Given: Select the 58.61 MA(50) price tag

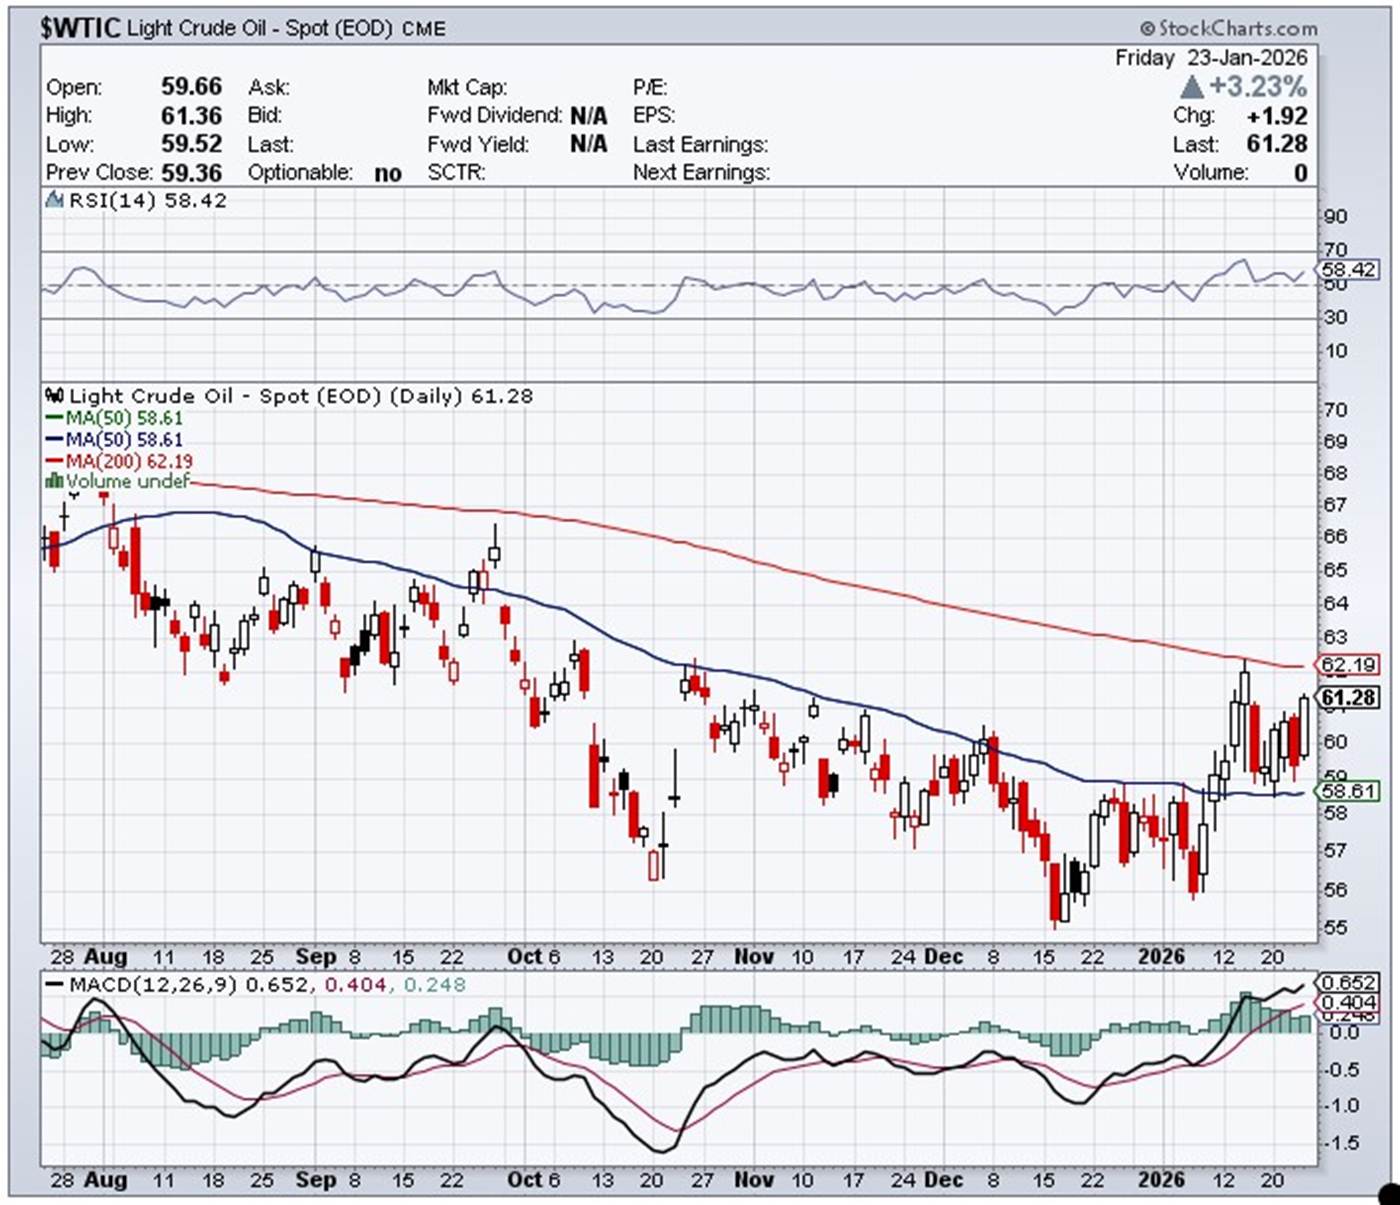Looking at the screenshot, I should pos(1348,791).
